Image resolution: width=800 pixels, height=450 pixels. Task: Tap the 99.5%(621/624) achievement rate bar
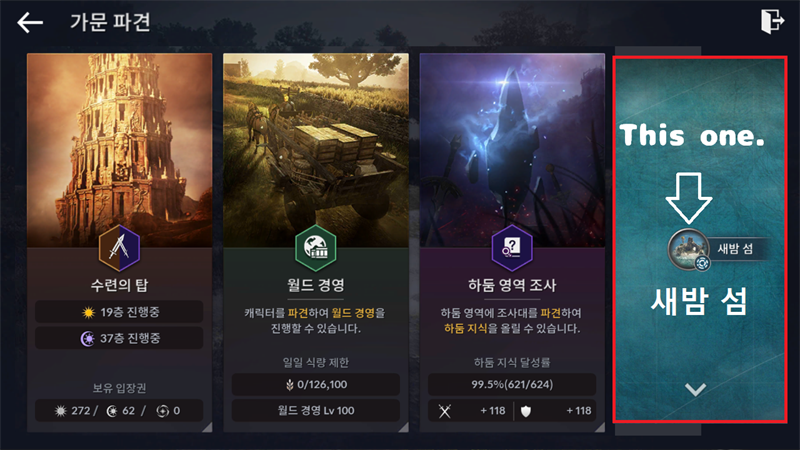click(x=512, y=384)
